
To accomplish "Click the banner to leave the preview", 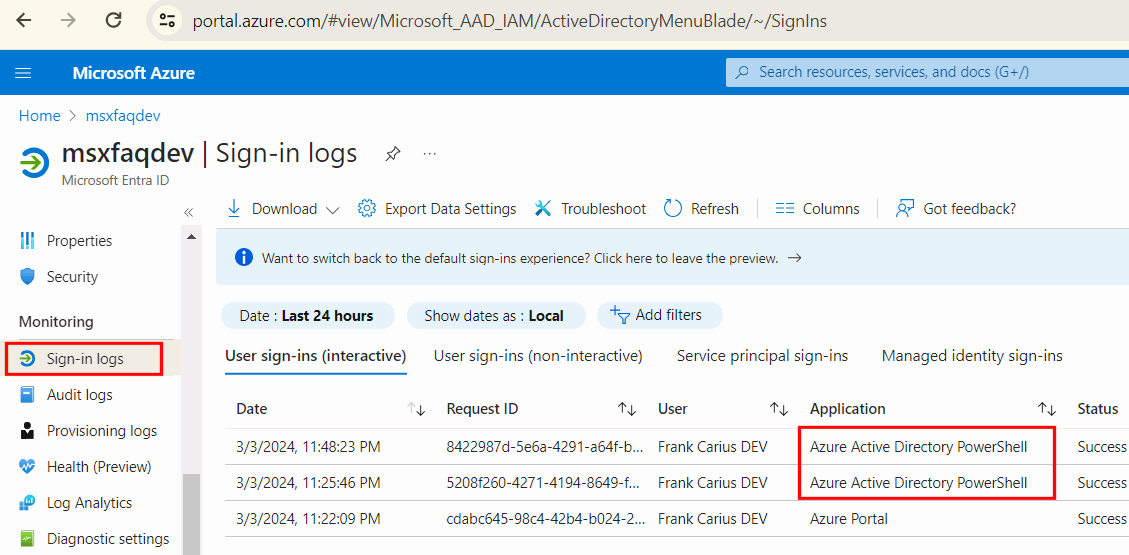I will click(520, 258).
